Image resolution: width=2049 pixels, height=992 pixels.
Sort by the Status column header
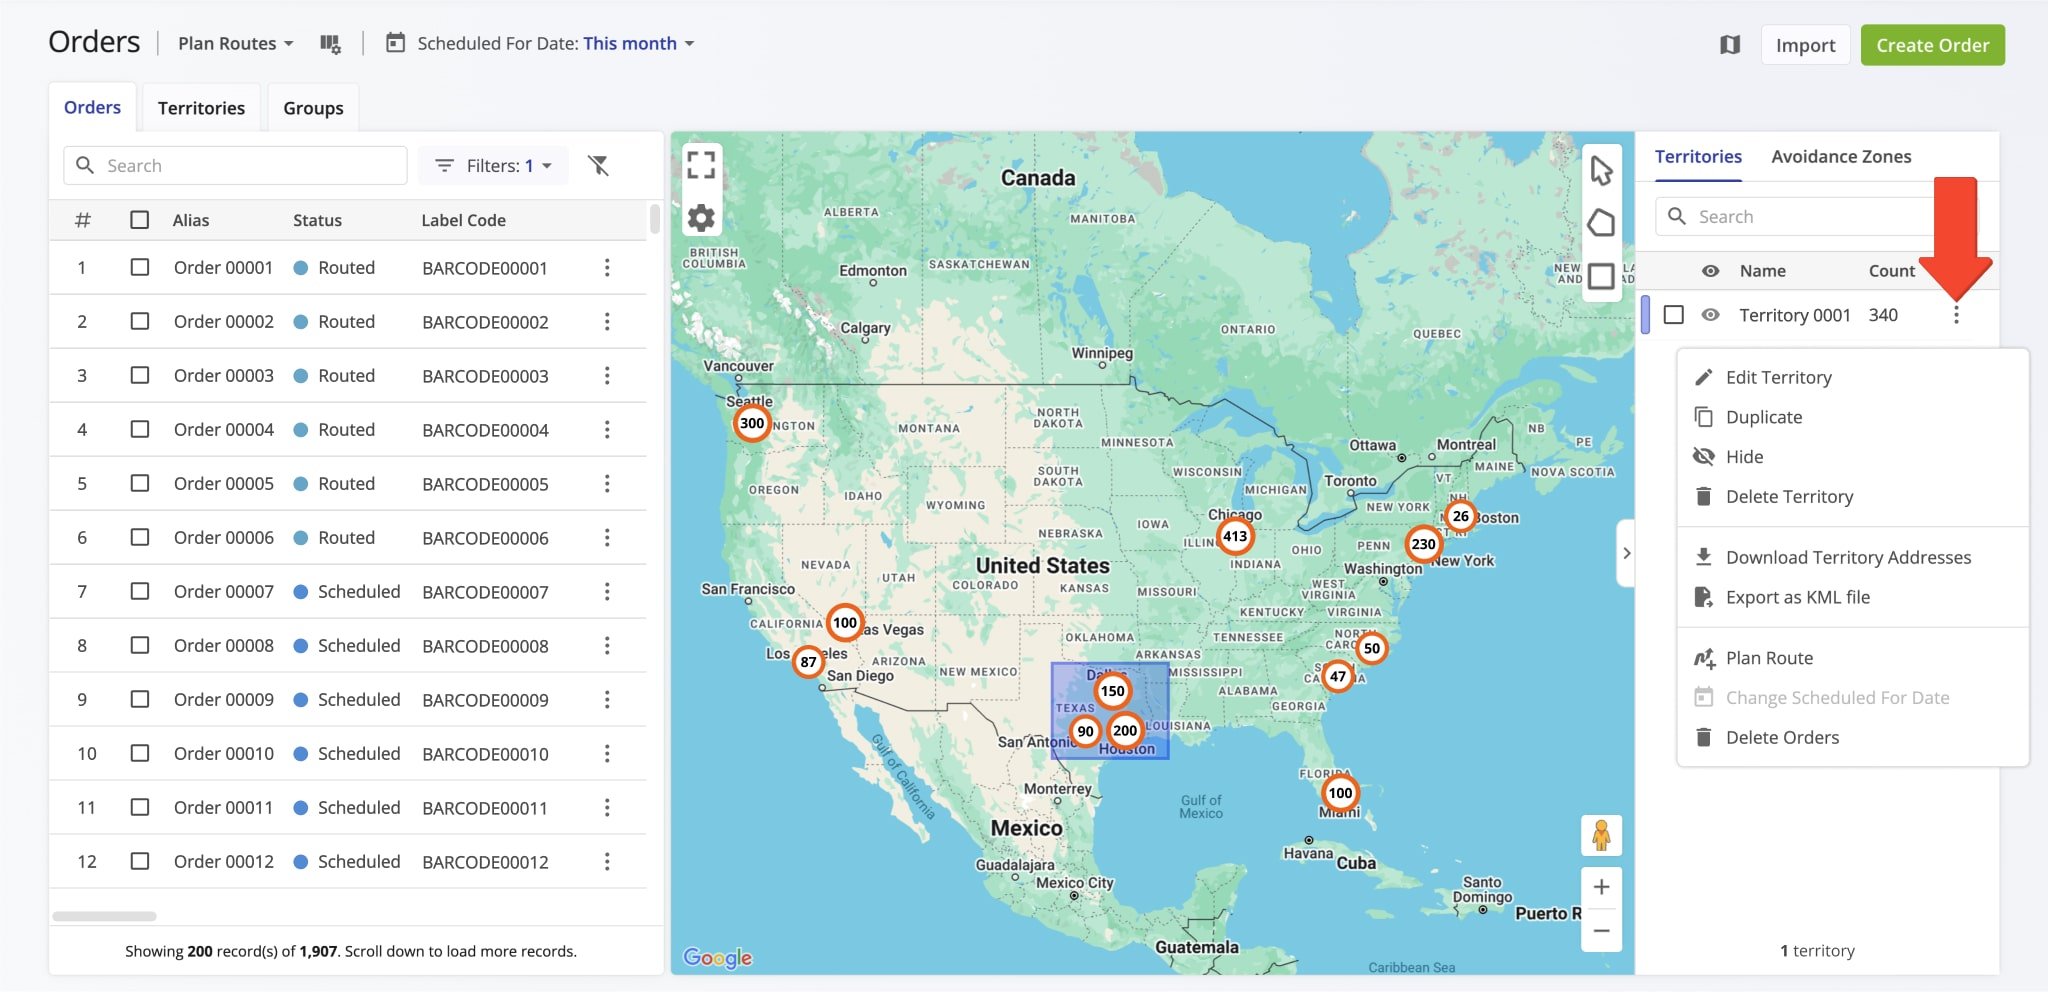pyautogui.click(x=317, y=220)
